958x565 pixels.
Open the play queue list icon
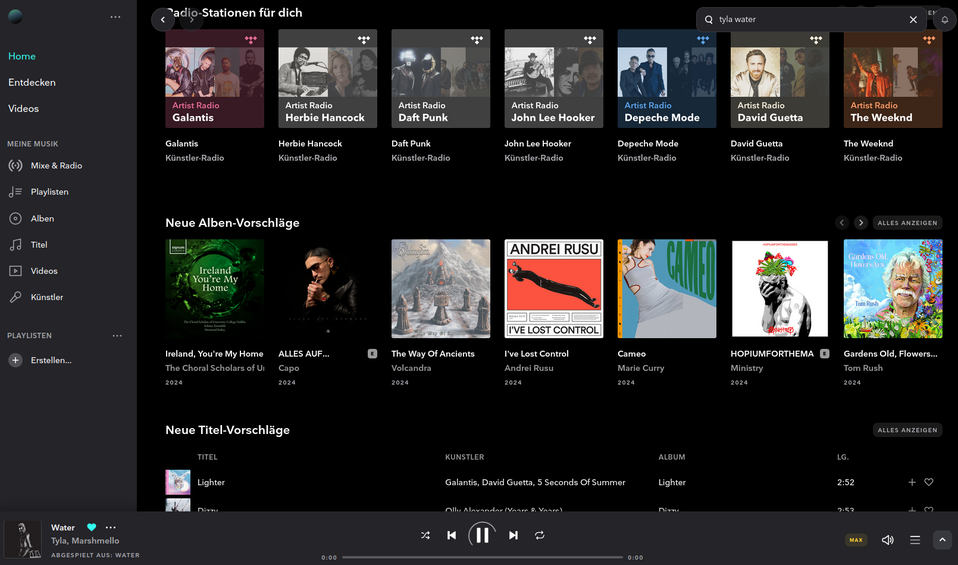915,540
